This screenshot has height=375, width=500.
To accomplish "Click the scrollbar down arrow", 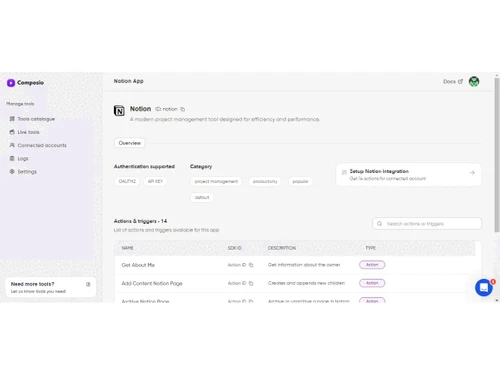I will [497, 300].
